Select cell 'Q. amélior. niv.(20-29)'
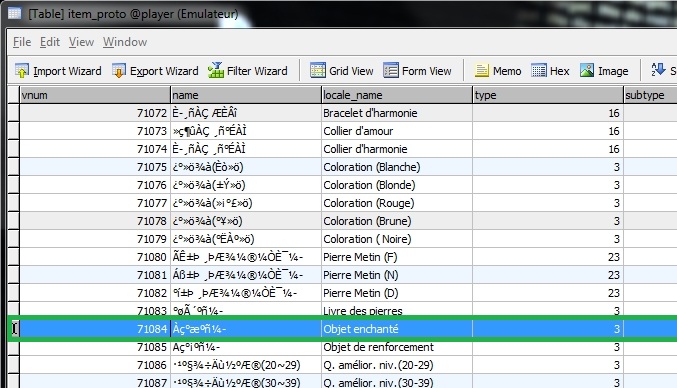This screenshot has width=677, height=388. tap(397, 365)
